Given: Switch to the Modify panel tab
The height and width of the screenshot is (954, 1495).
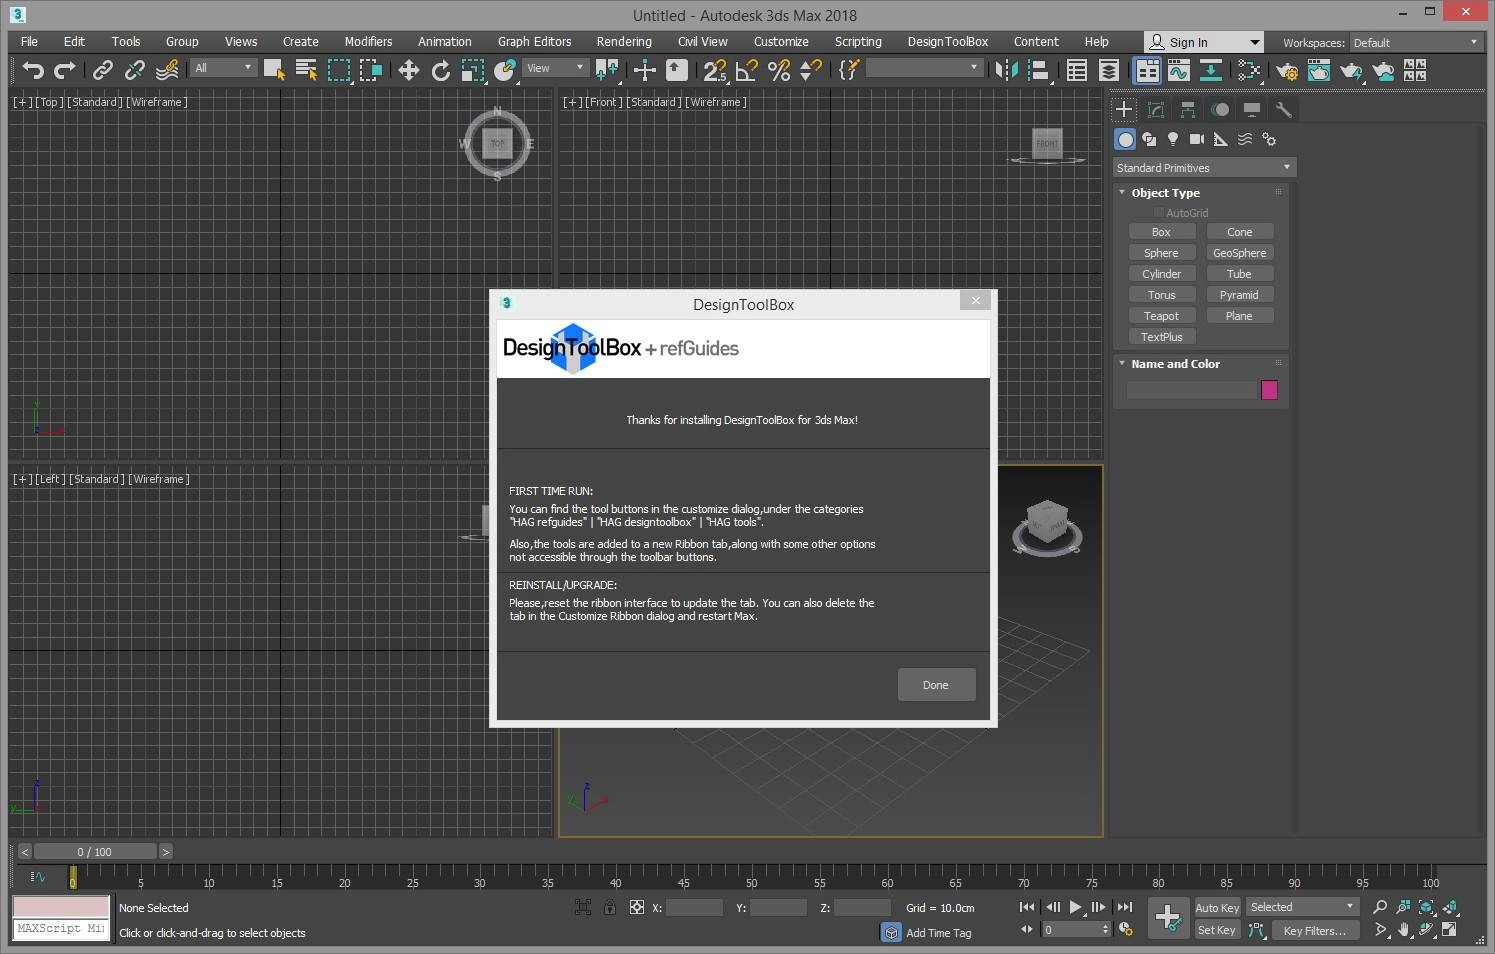Looking at the screenshot, I should pyautogui.click(x=1156, y=110).
